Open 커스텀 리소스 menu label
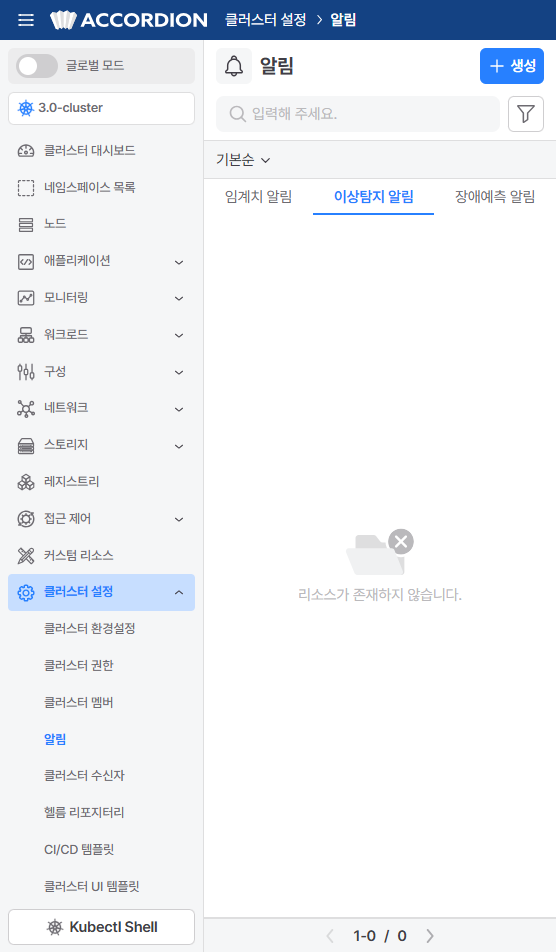 coord(78,556)
